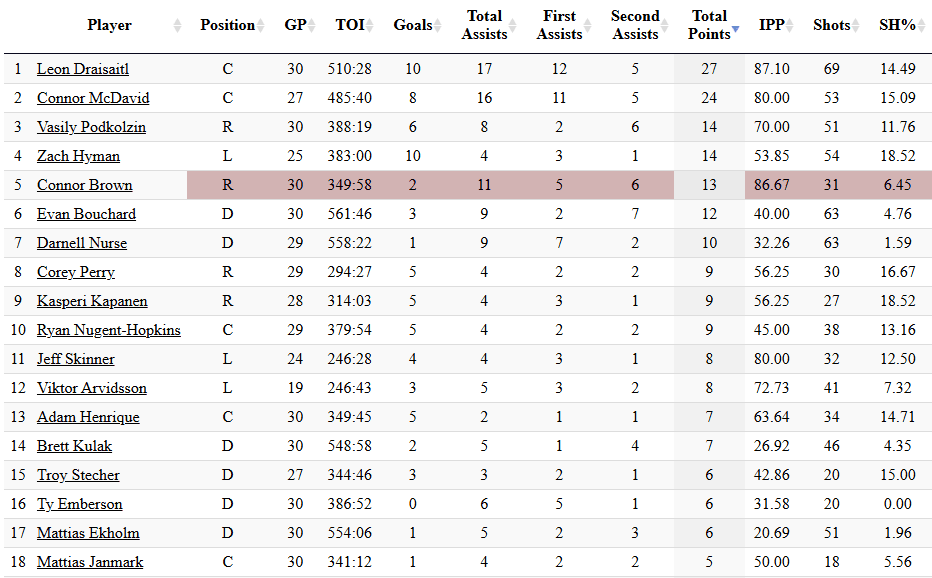The height and width of the screenshot is (578, 932).
Task: Go to Ryan Nugent-Hopkins profile link
Action: [x=109, y=330]
